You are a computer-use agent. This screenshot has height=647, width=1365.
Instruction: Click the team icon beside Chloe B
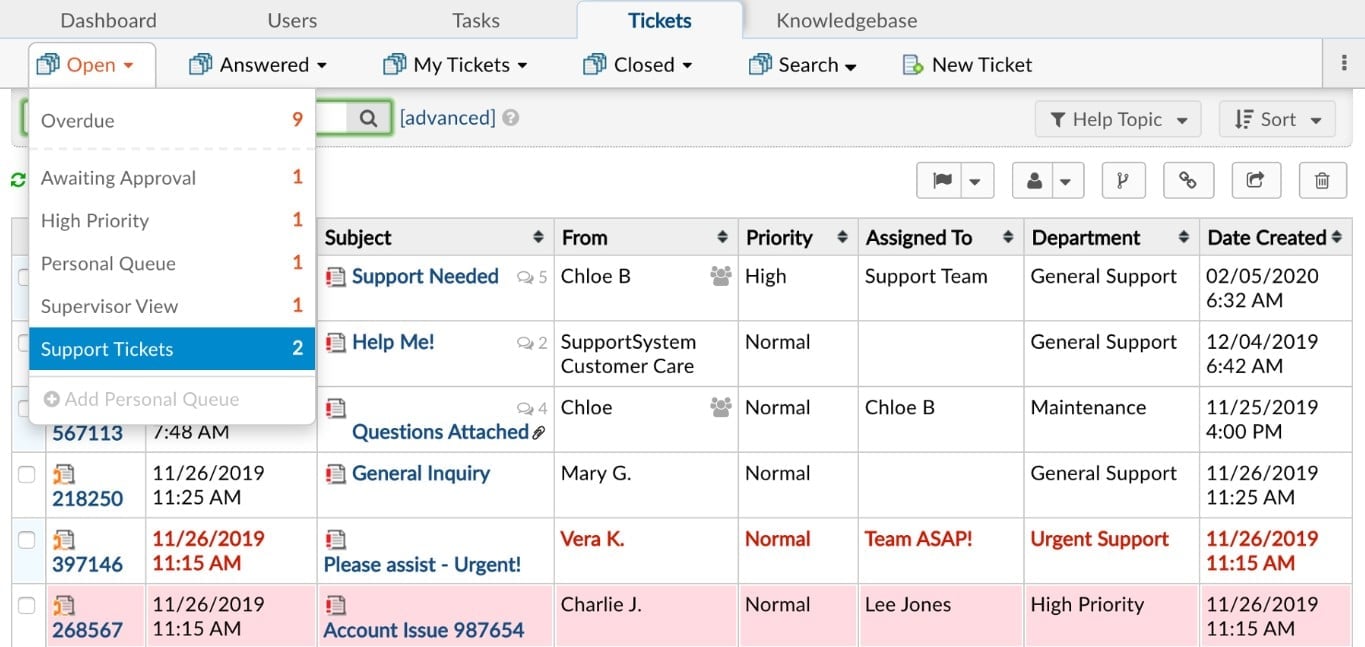[x=720, y=277]
